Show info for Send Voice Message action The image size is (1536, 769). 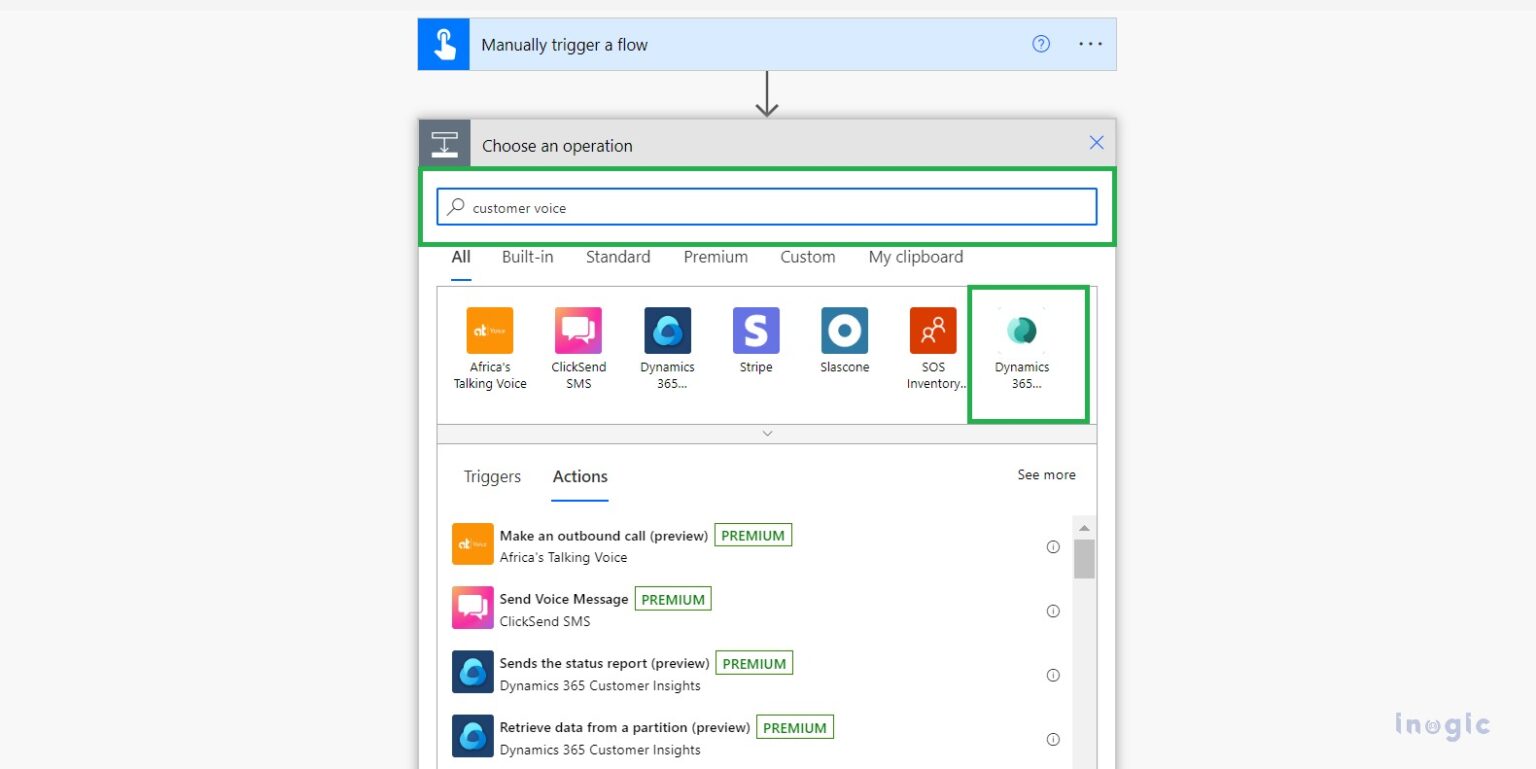pyautogui.click(x=1052, y=611)
